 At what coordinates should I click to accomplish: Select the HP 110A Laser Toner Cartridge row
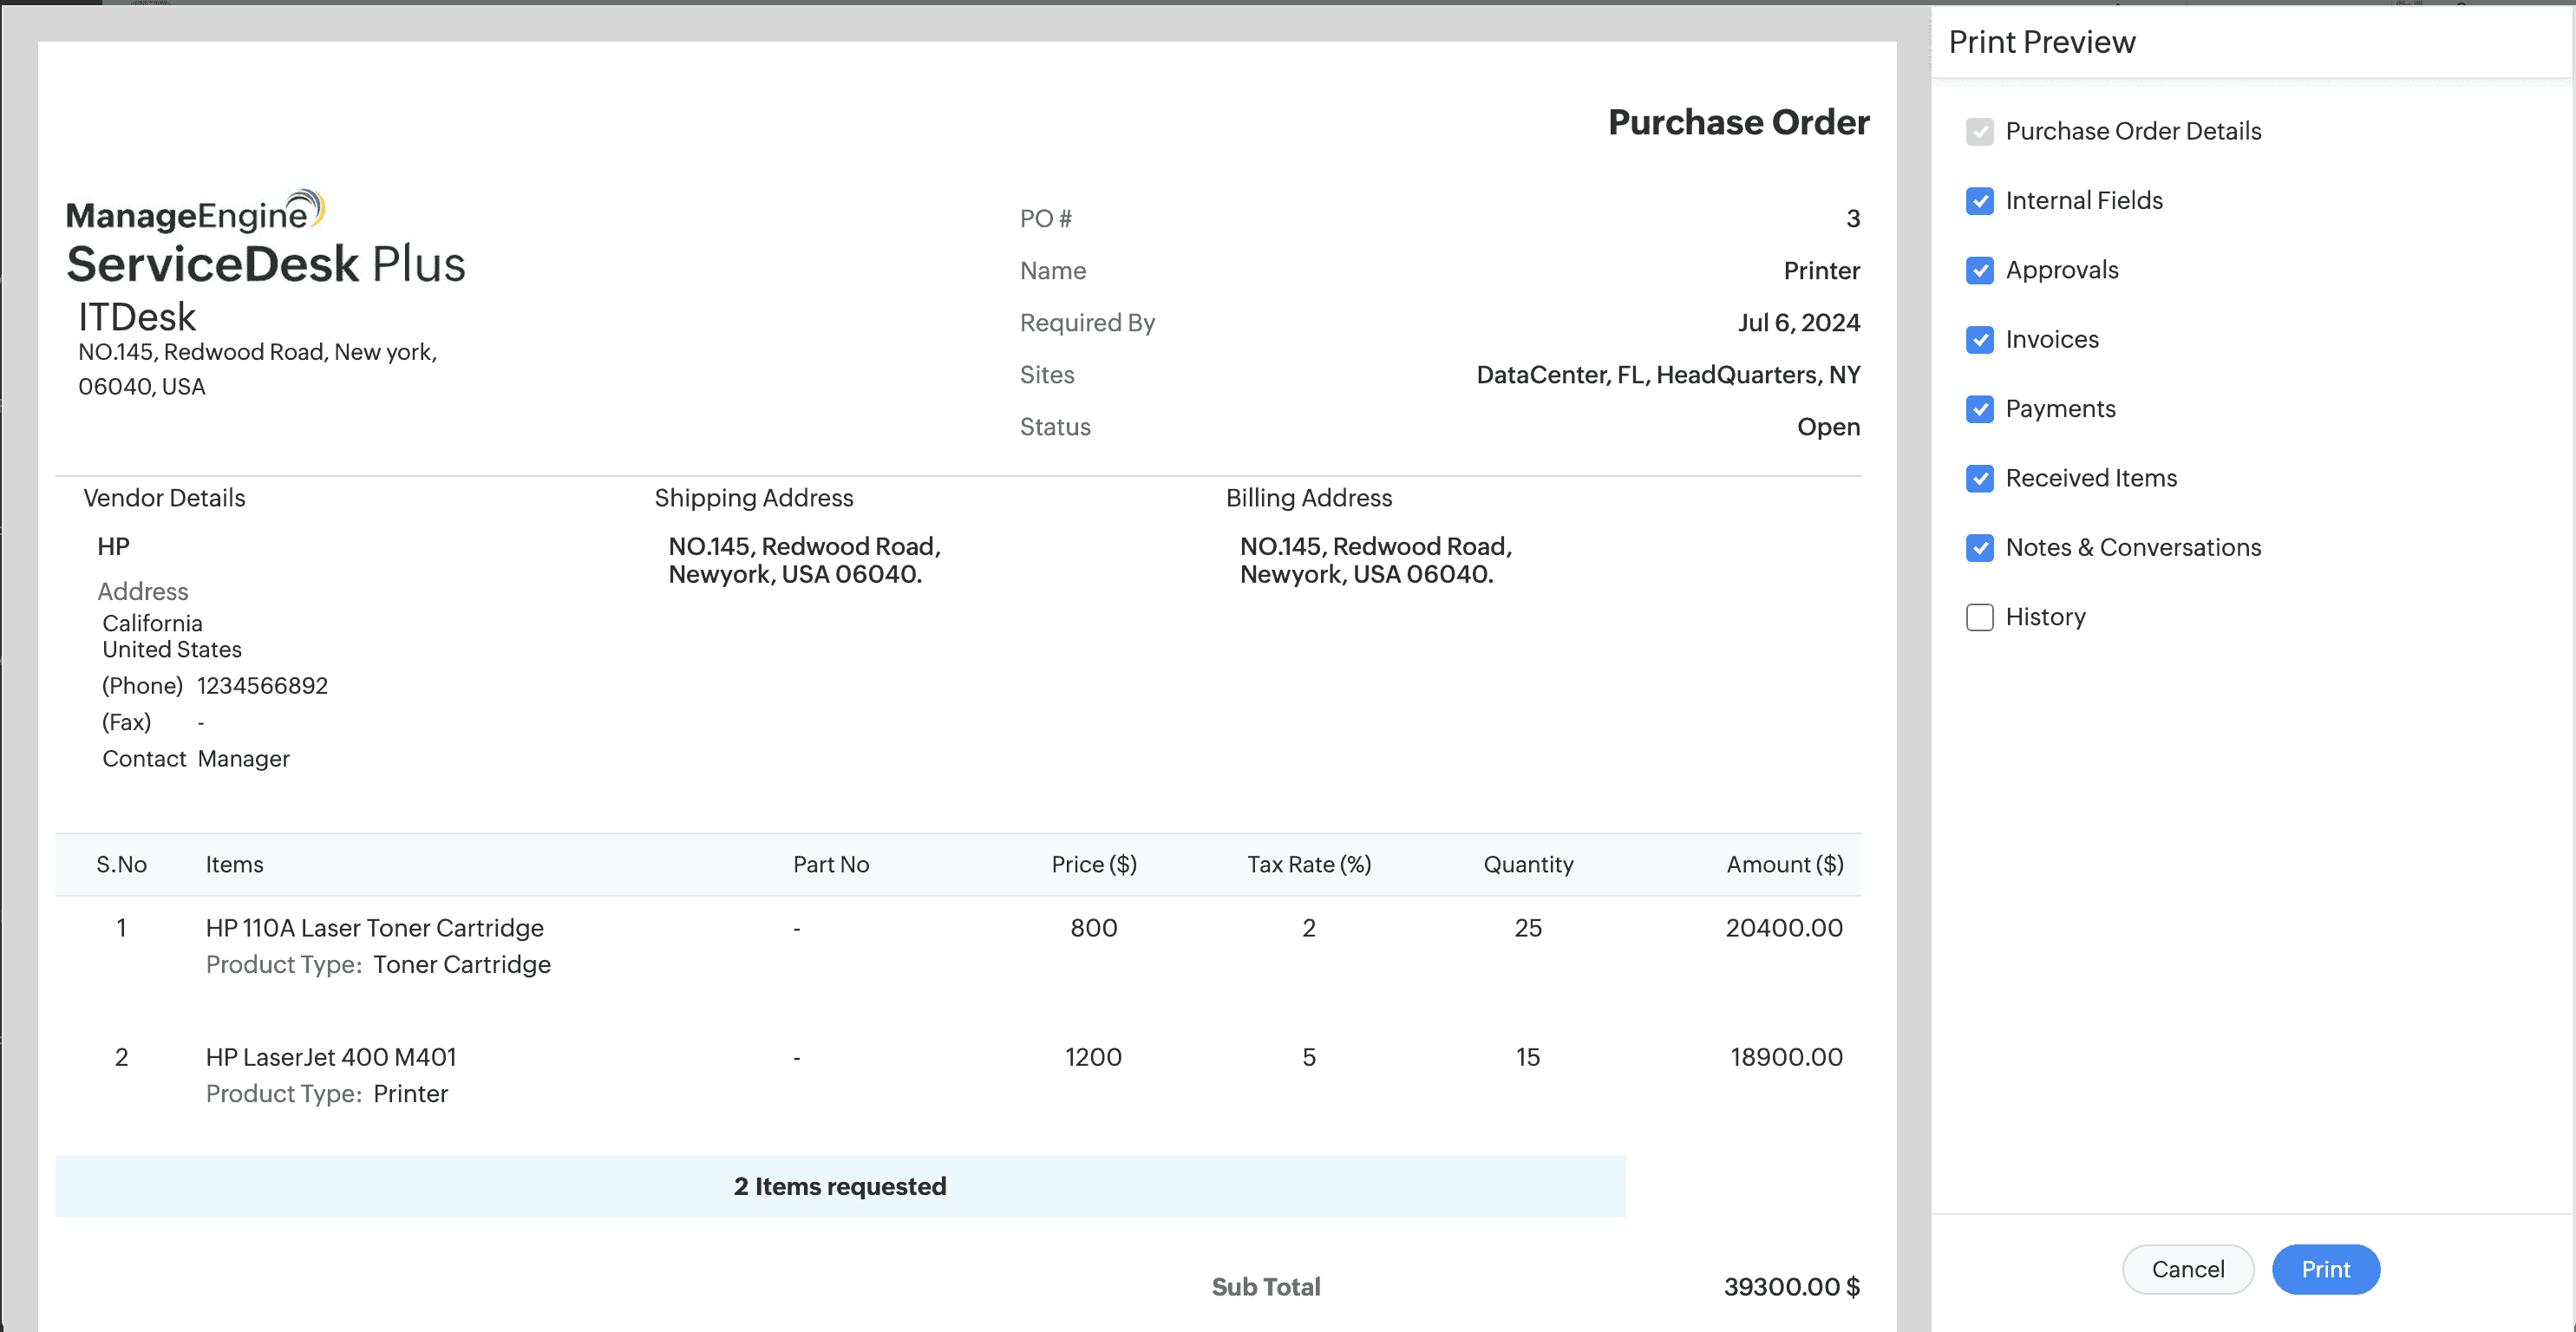pyautogui.click(x=374, y=928)
